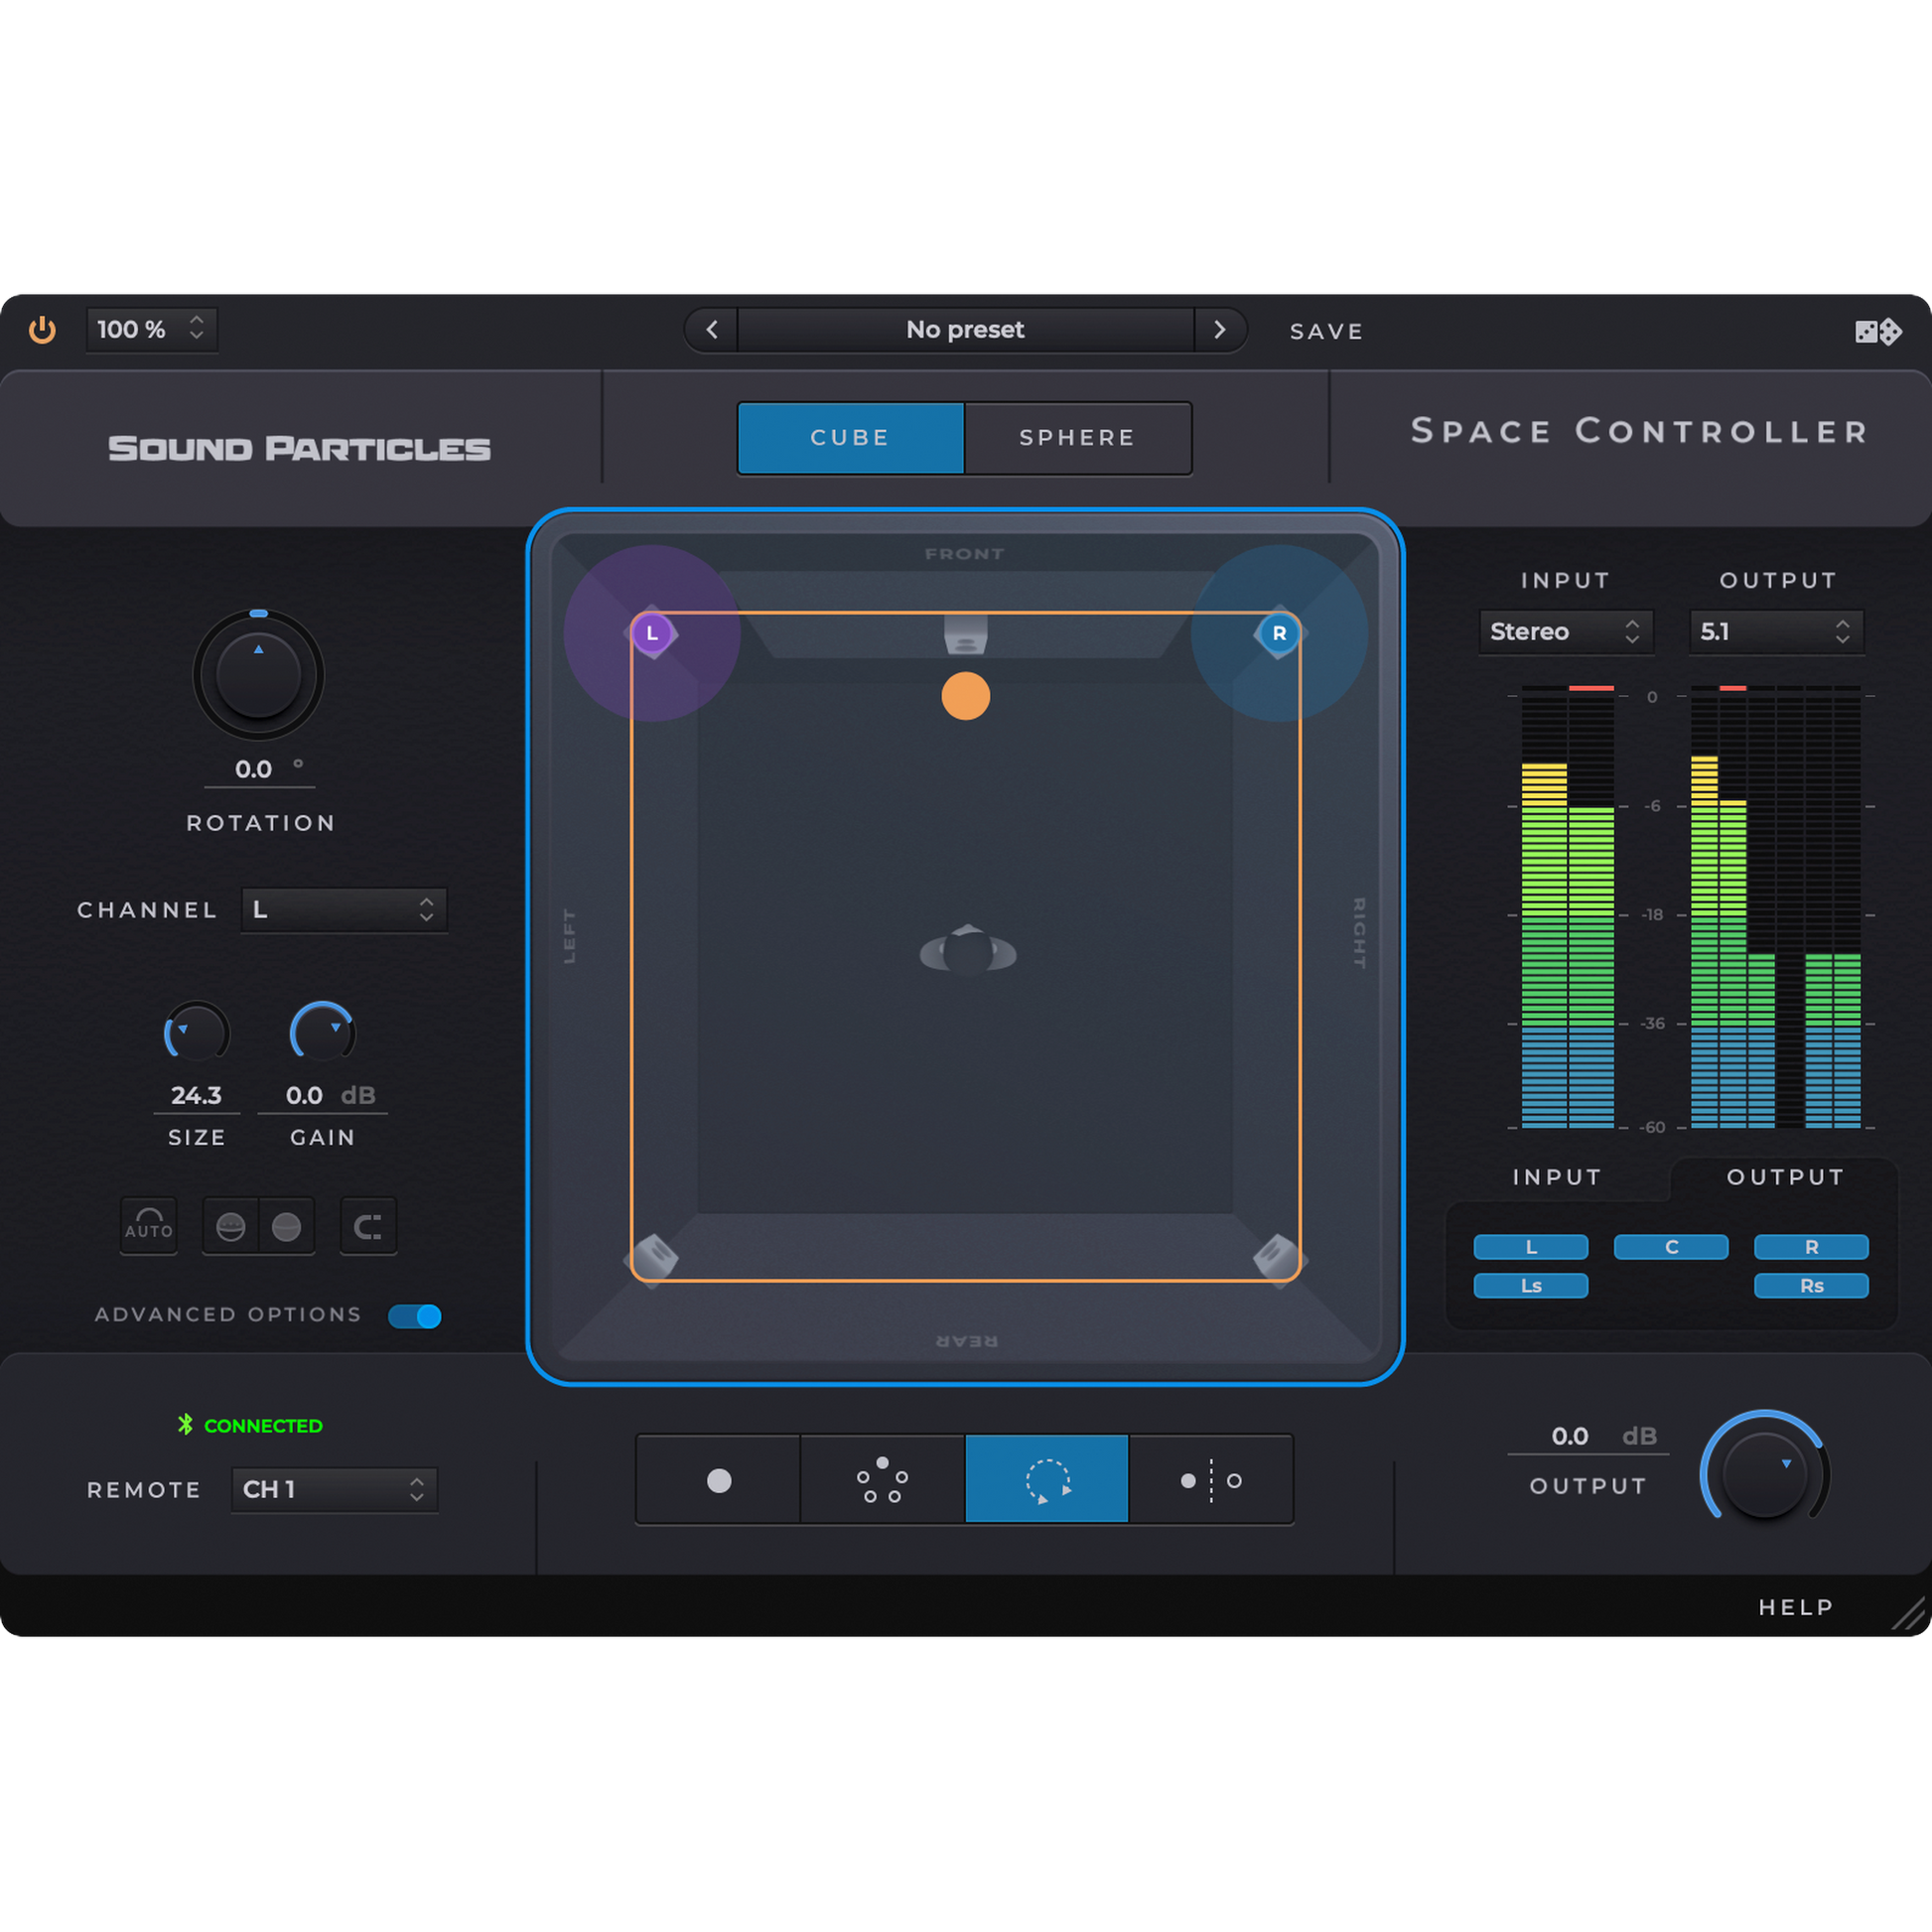Open the Remote CH 1 dropdown
Screen dimensions: 1932x1932
(334, 1490)
